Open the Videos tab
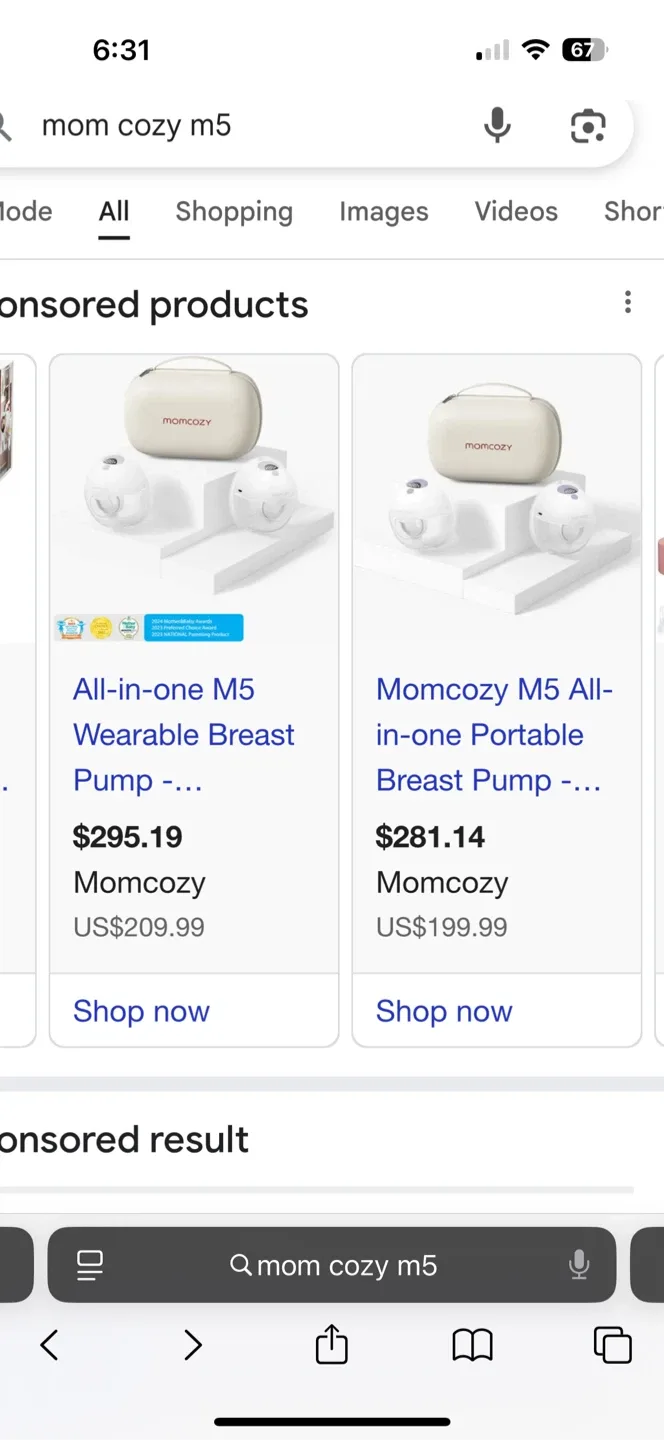The height and width of the screenshot is (1440, 664). [x=516, y=211]
